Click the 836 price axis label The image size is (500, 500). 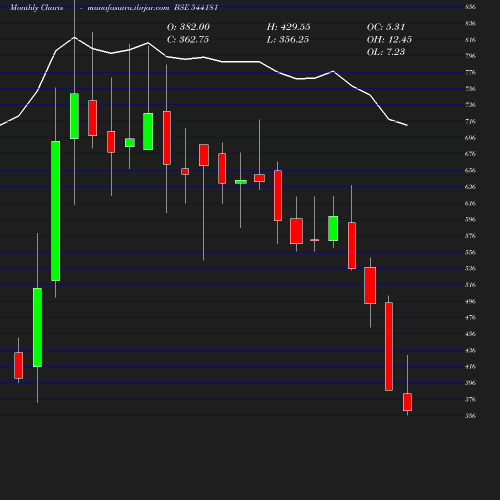click(470, 23)
